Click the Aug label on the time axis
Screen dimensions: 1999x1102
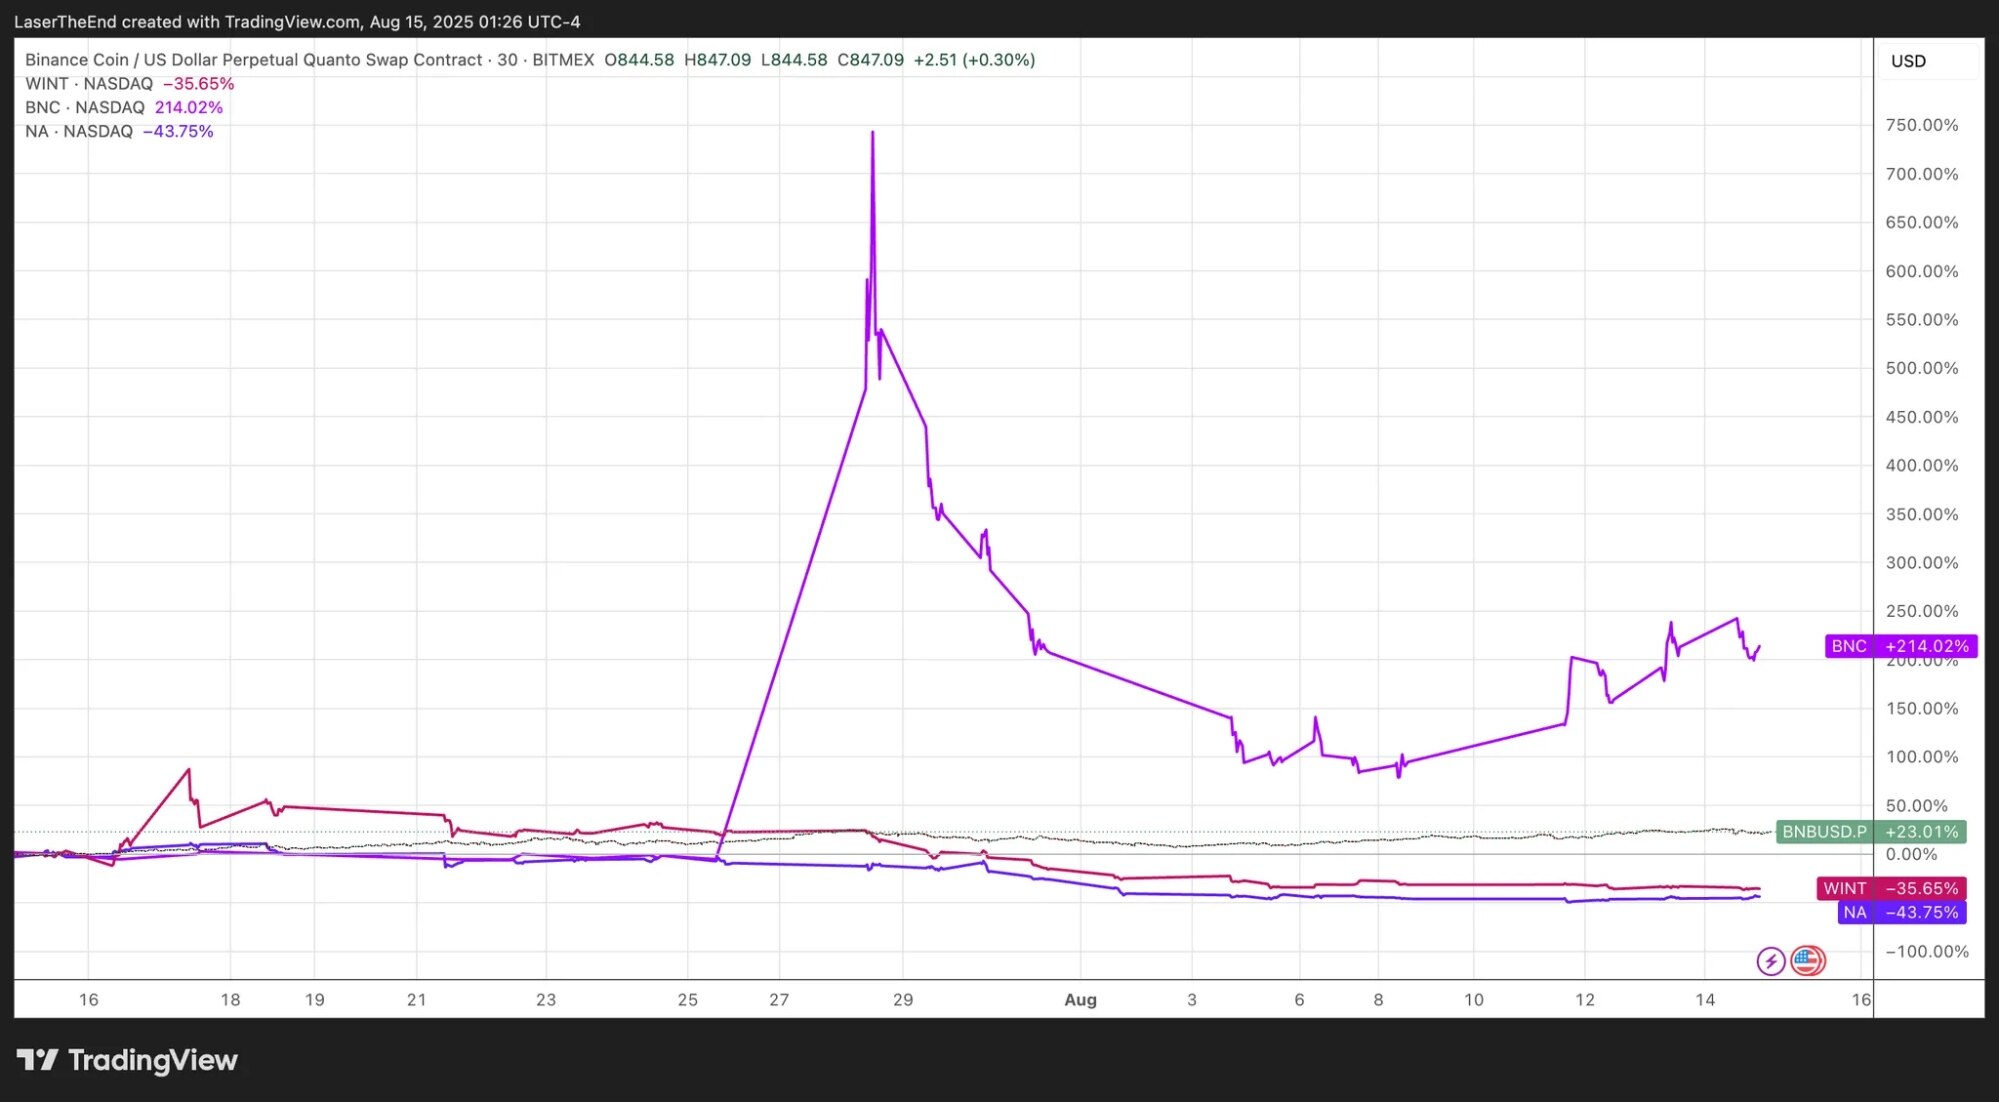tap(1081, 999)
